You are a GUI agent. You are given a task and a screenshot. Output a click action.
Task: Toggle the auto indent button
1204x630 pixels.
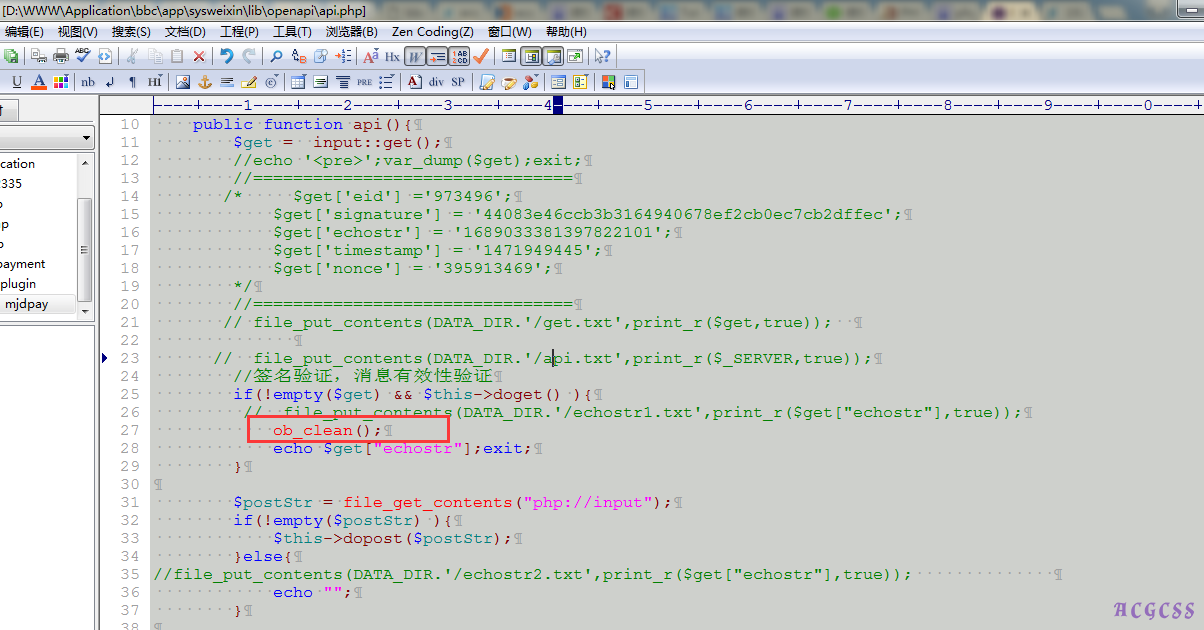[437, 56]
